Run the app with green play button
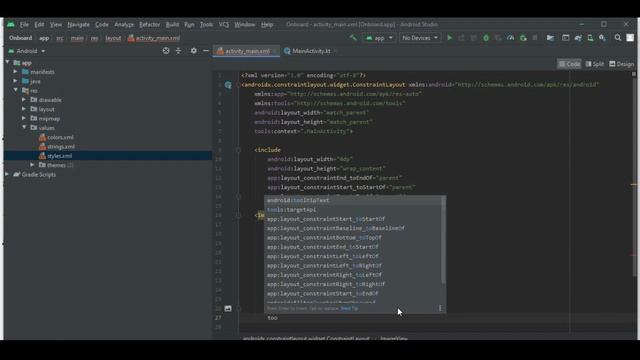 click(x=449, y=38)
